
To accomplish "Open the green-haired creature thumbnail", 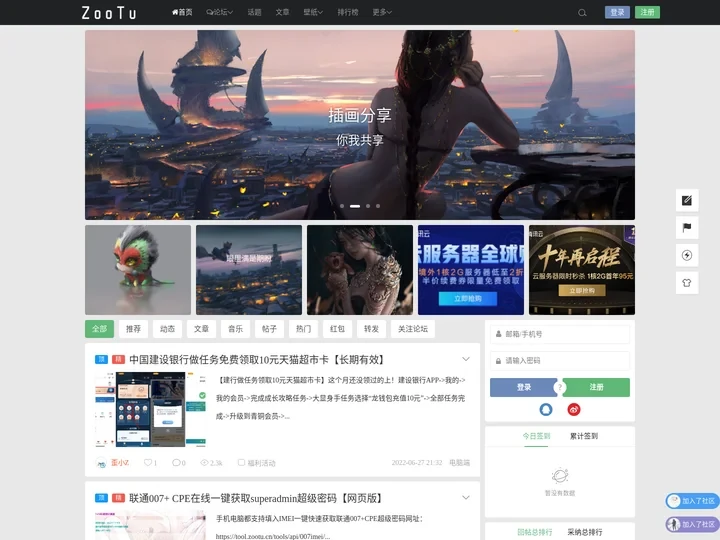I will tap(138, 270).
